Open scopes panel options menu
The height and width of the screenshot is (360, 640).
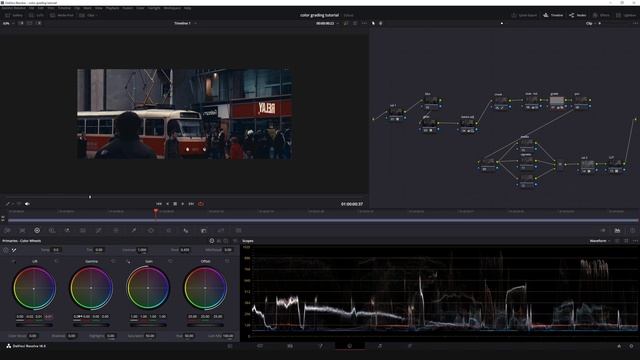coord(635,241)
